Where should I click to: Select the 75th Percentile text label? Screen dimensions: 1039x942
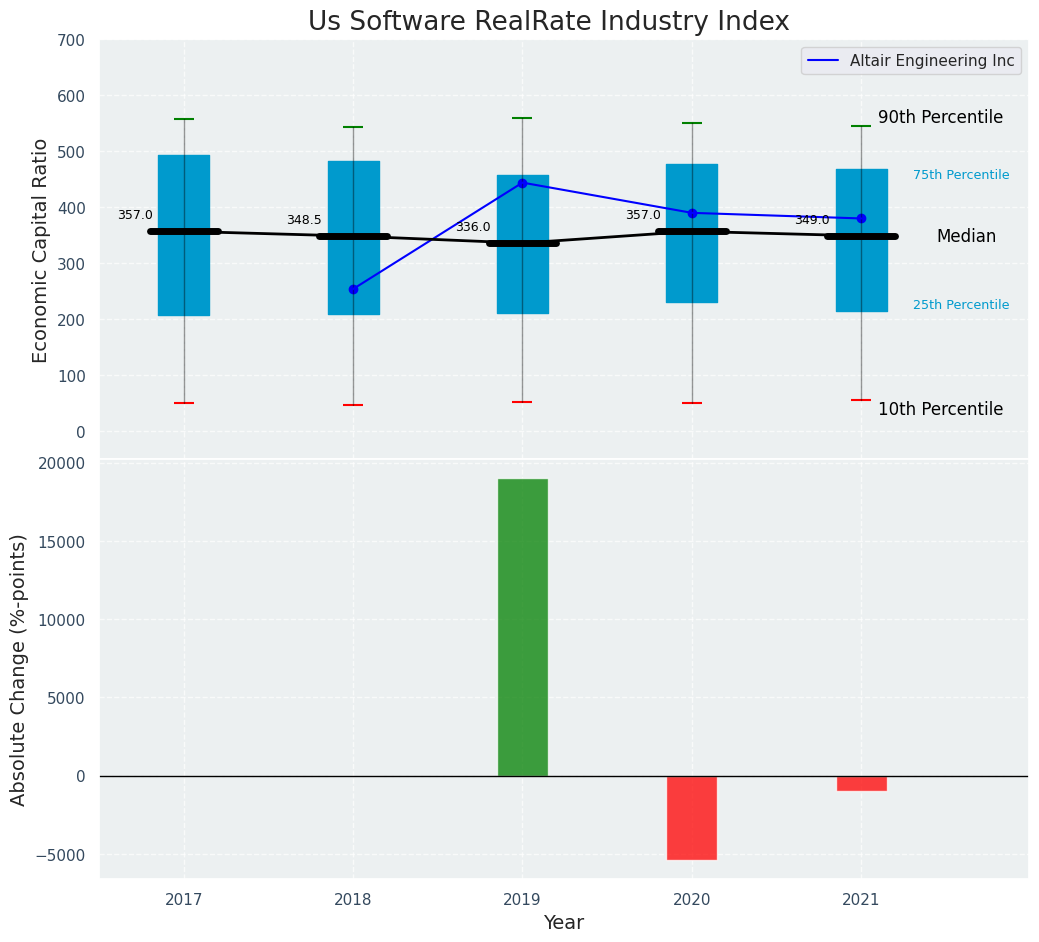[x=960, y=175]
